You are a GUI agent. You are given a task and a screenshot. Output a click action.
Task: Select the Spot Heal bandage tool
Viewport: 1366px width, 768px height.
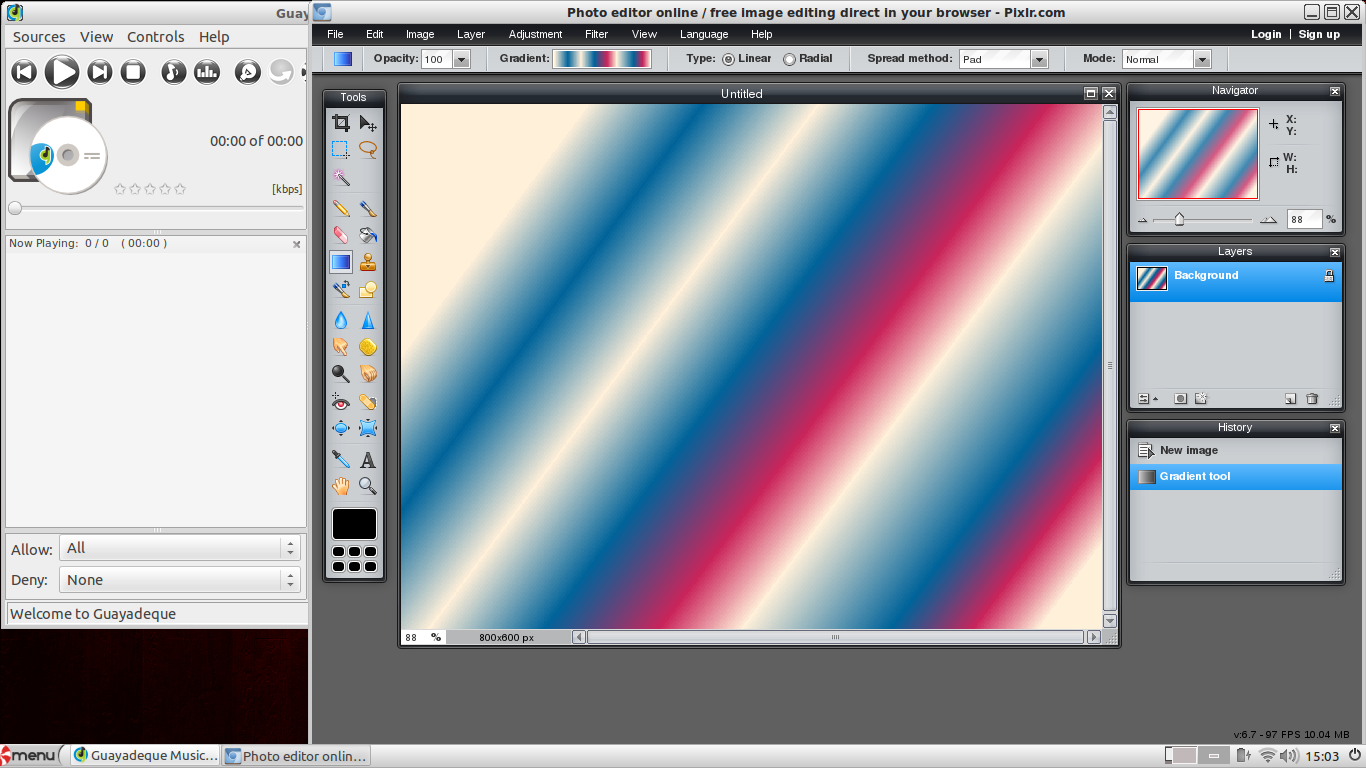point(368,401)
